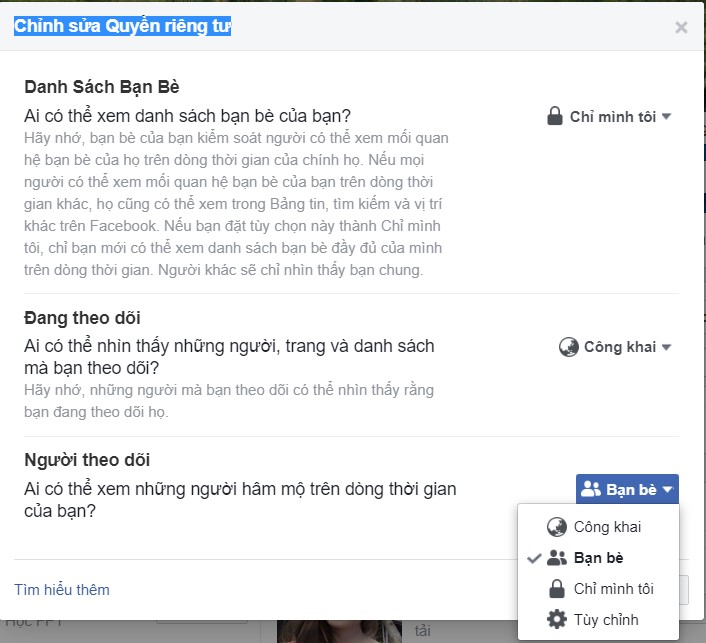Click the lock icon in the dropdown menu
This screenshot has width=706, height=643.
click(557, 588)
